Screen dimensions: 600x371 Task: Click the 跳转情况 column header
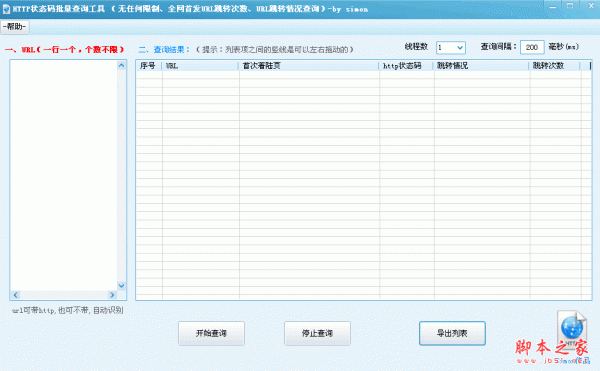(x=482, y=66)
